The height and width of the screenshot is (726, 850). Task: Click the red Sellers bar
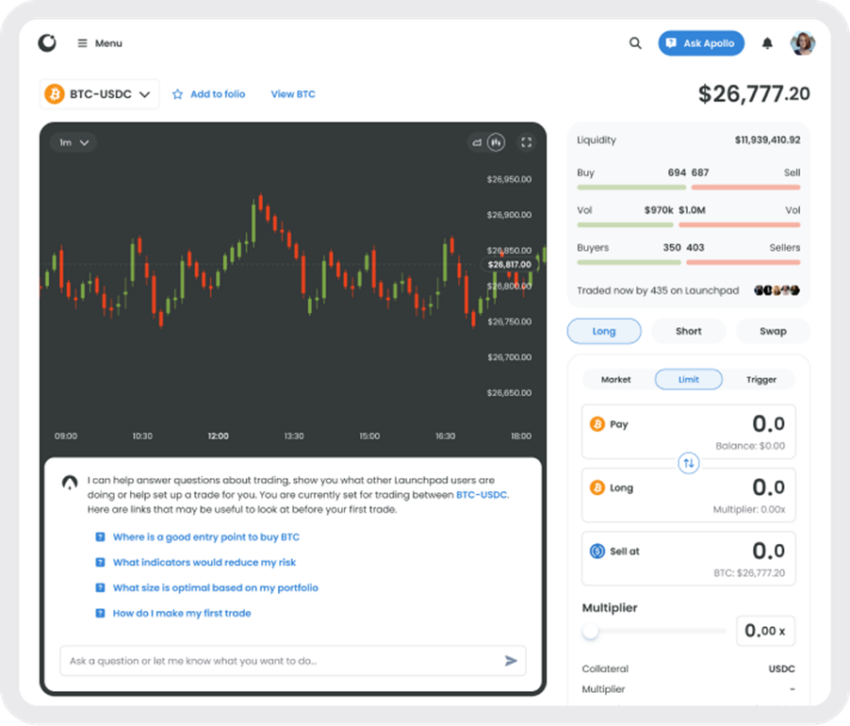coord(743,262)
